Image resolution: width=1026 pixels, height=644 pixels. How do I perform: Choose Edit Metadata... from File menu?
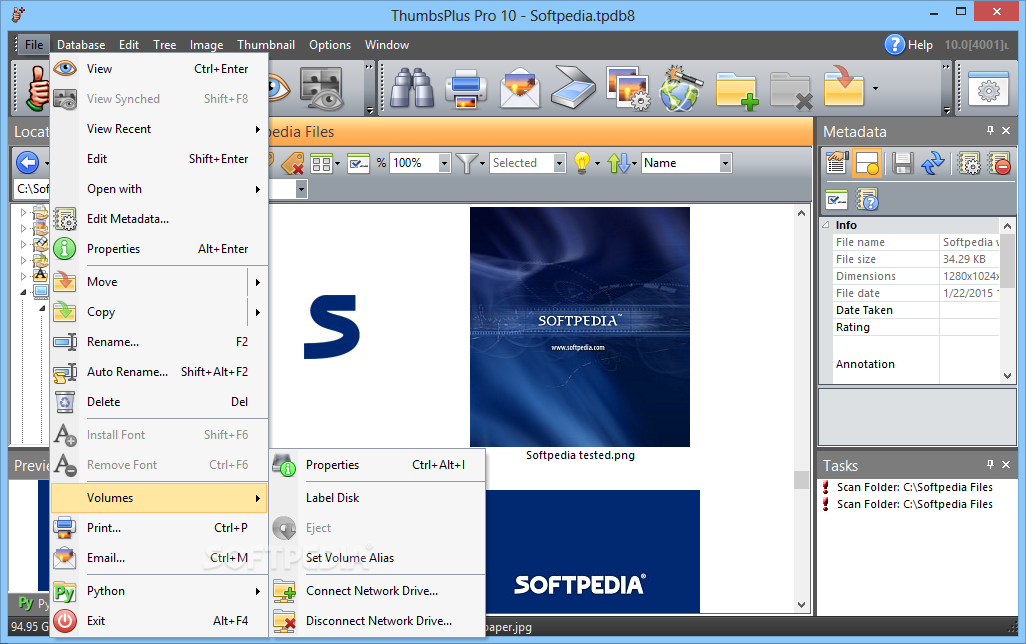pyautogui.click(x=160, y=219)
